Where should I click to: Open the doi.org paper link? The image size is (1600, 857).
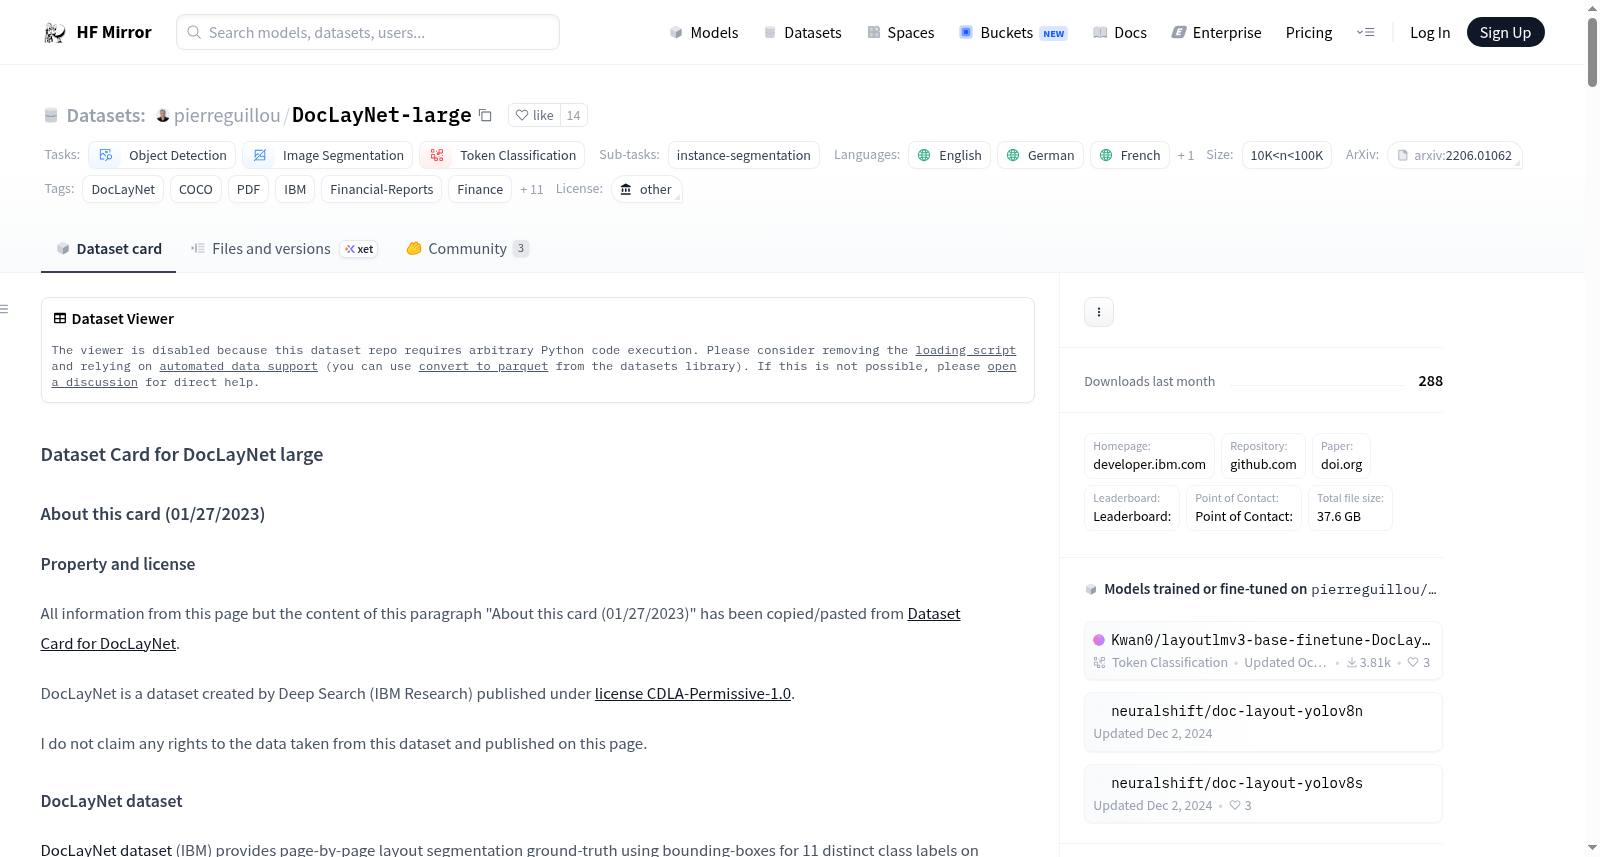tap(1341, 456)
